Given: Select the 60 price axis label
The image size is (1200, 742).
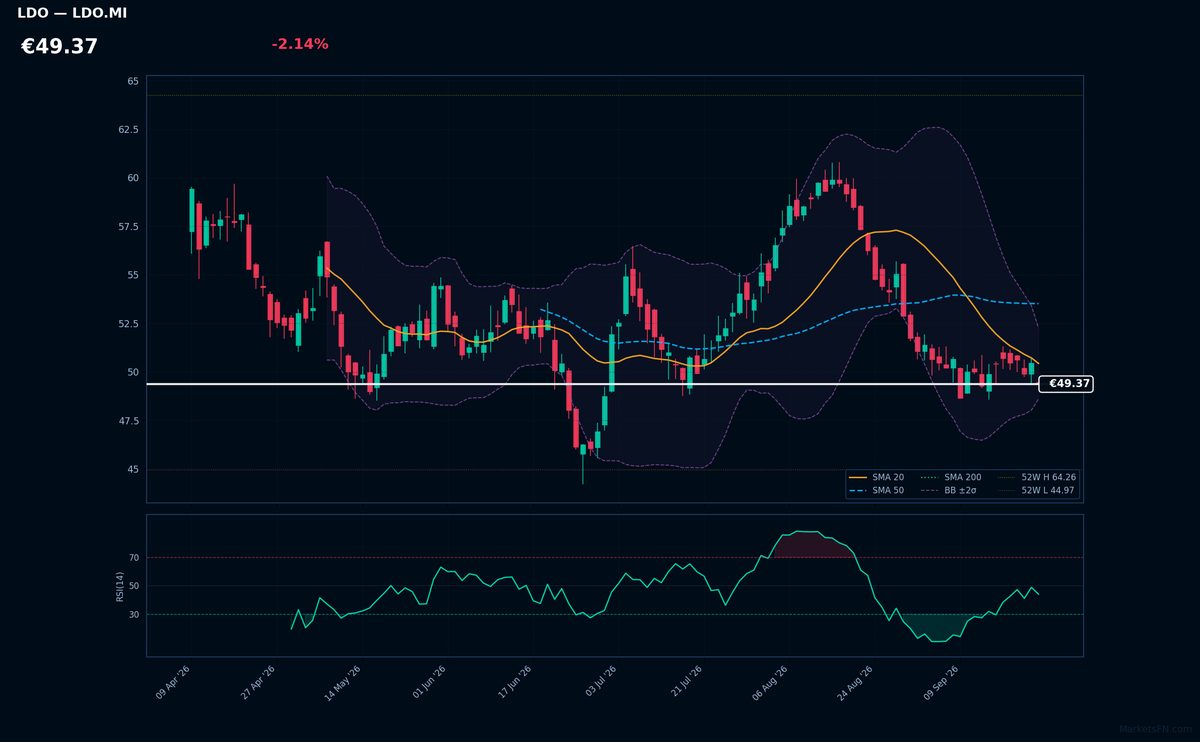Looking at the screenshot, I should [x=133, y=178].
